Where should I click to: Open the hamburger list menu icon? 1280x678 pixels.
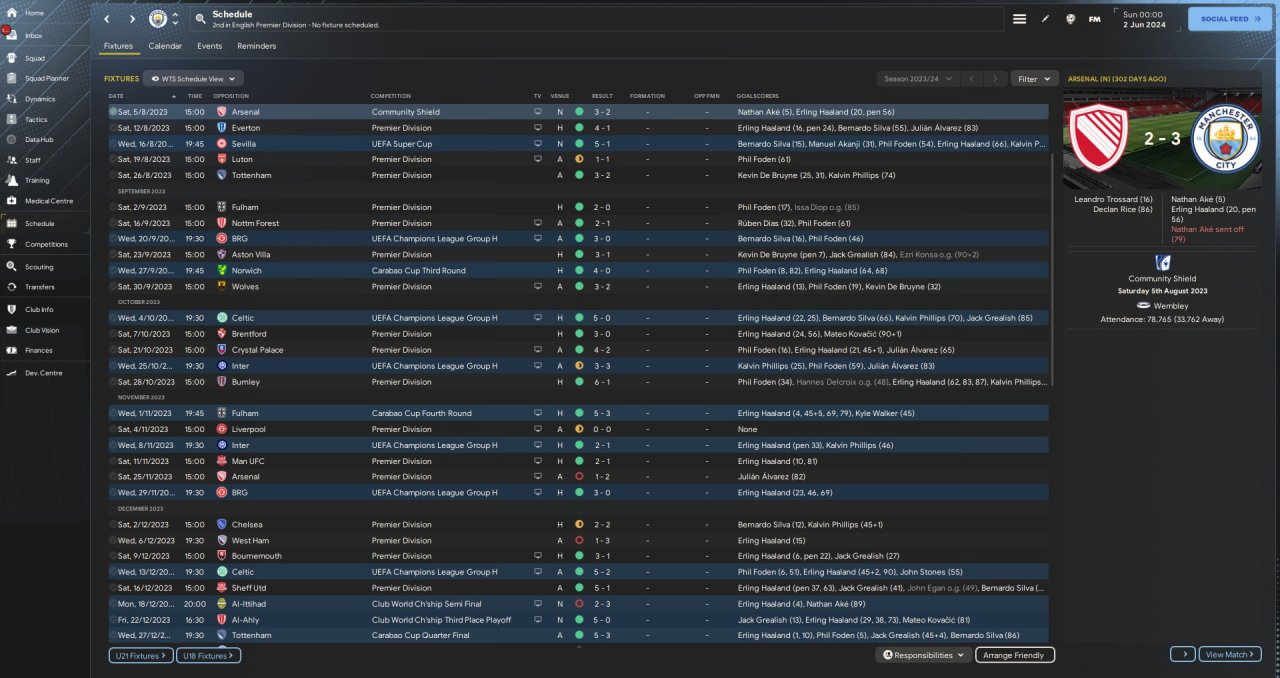click(1019, 19)
